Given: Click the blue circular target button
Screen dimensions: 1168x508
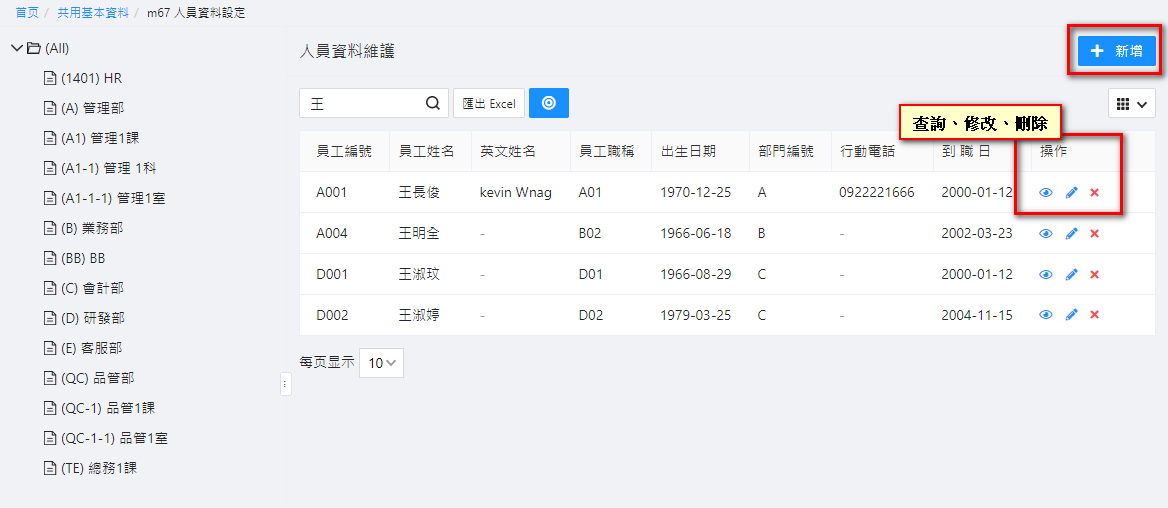Looking at the screenshot, I should tap(548, 103).
